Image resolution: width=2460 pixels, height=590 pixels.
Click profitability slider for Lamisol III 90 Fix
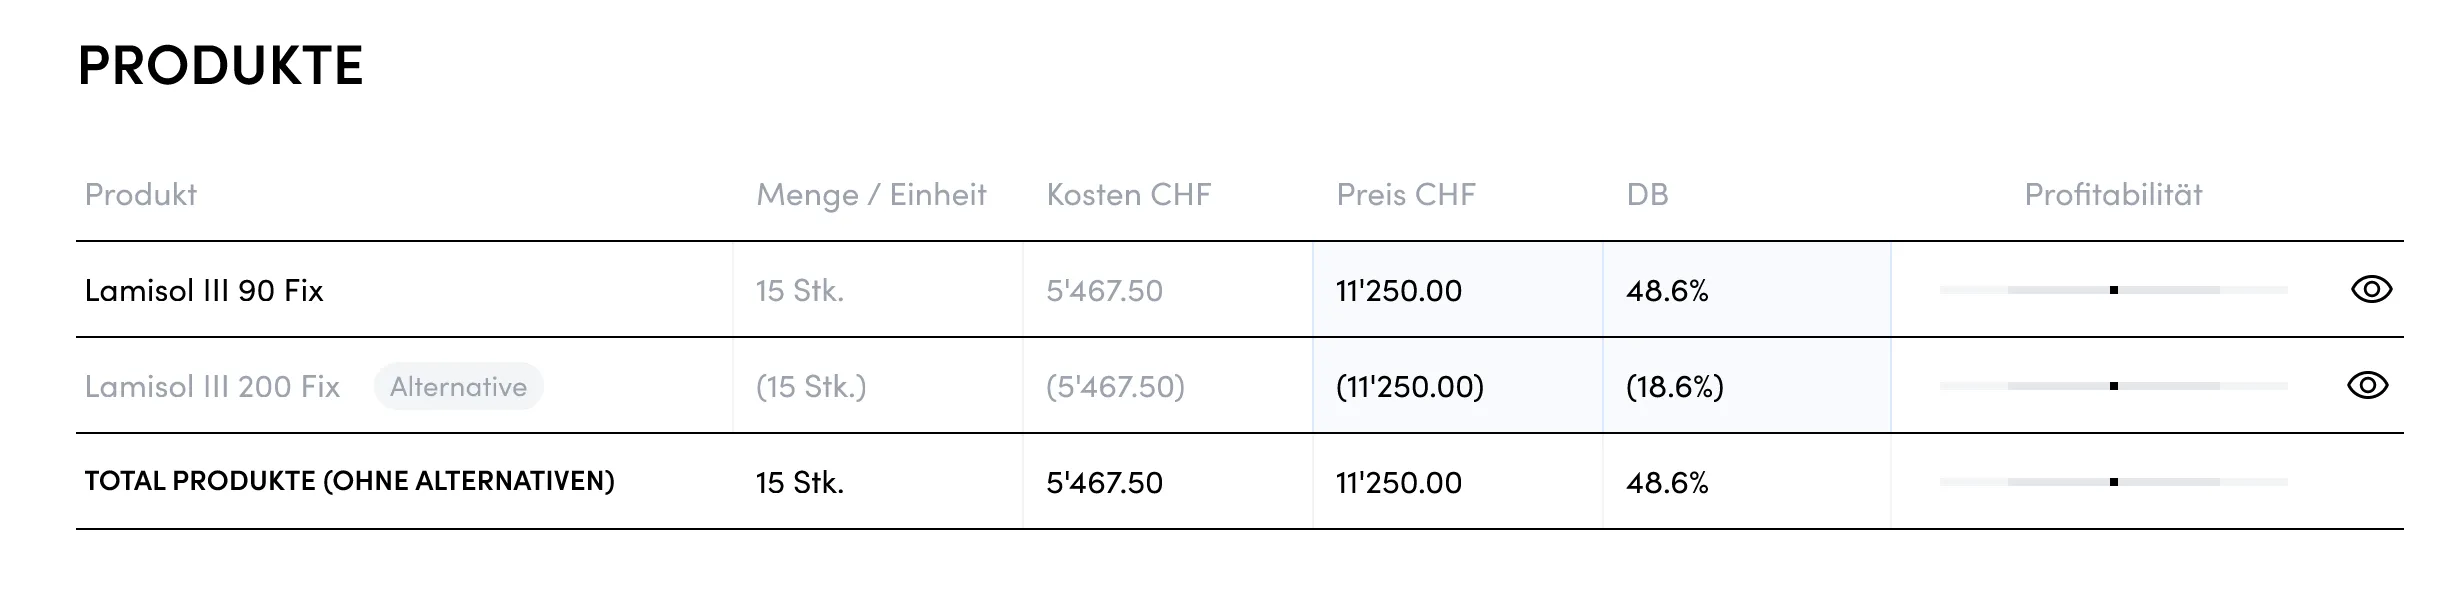point(2113,290)
